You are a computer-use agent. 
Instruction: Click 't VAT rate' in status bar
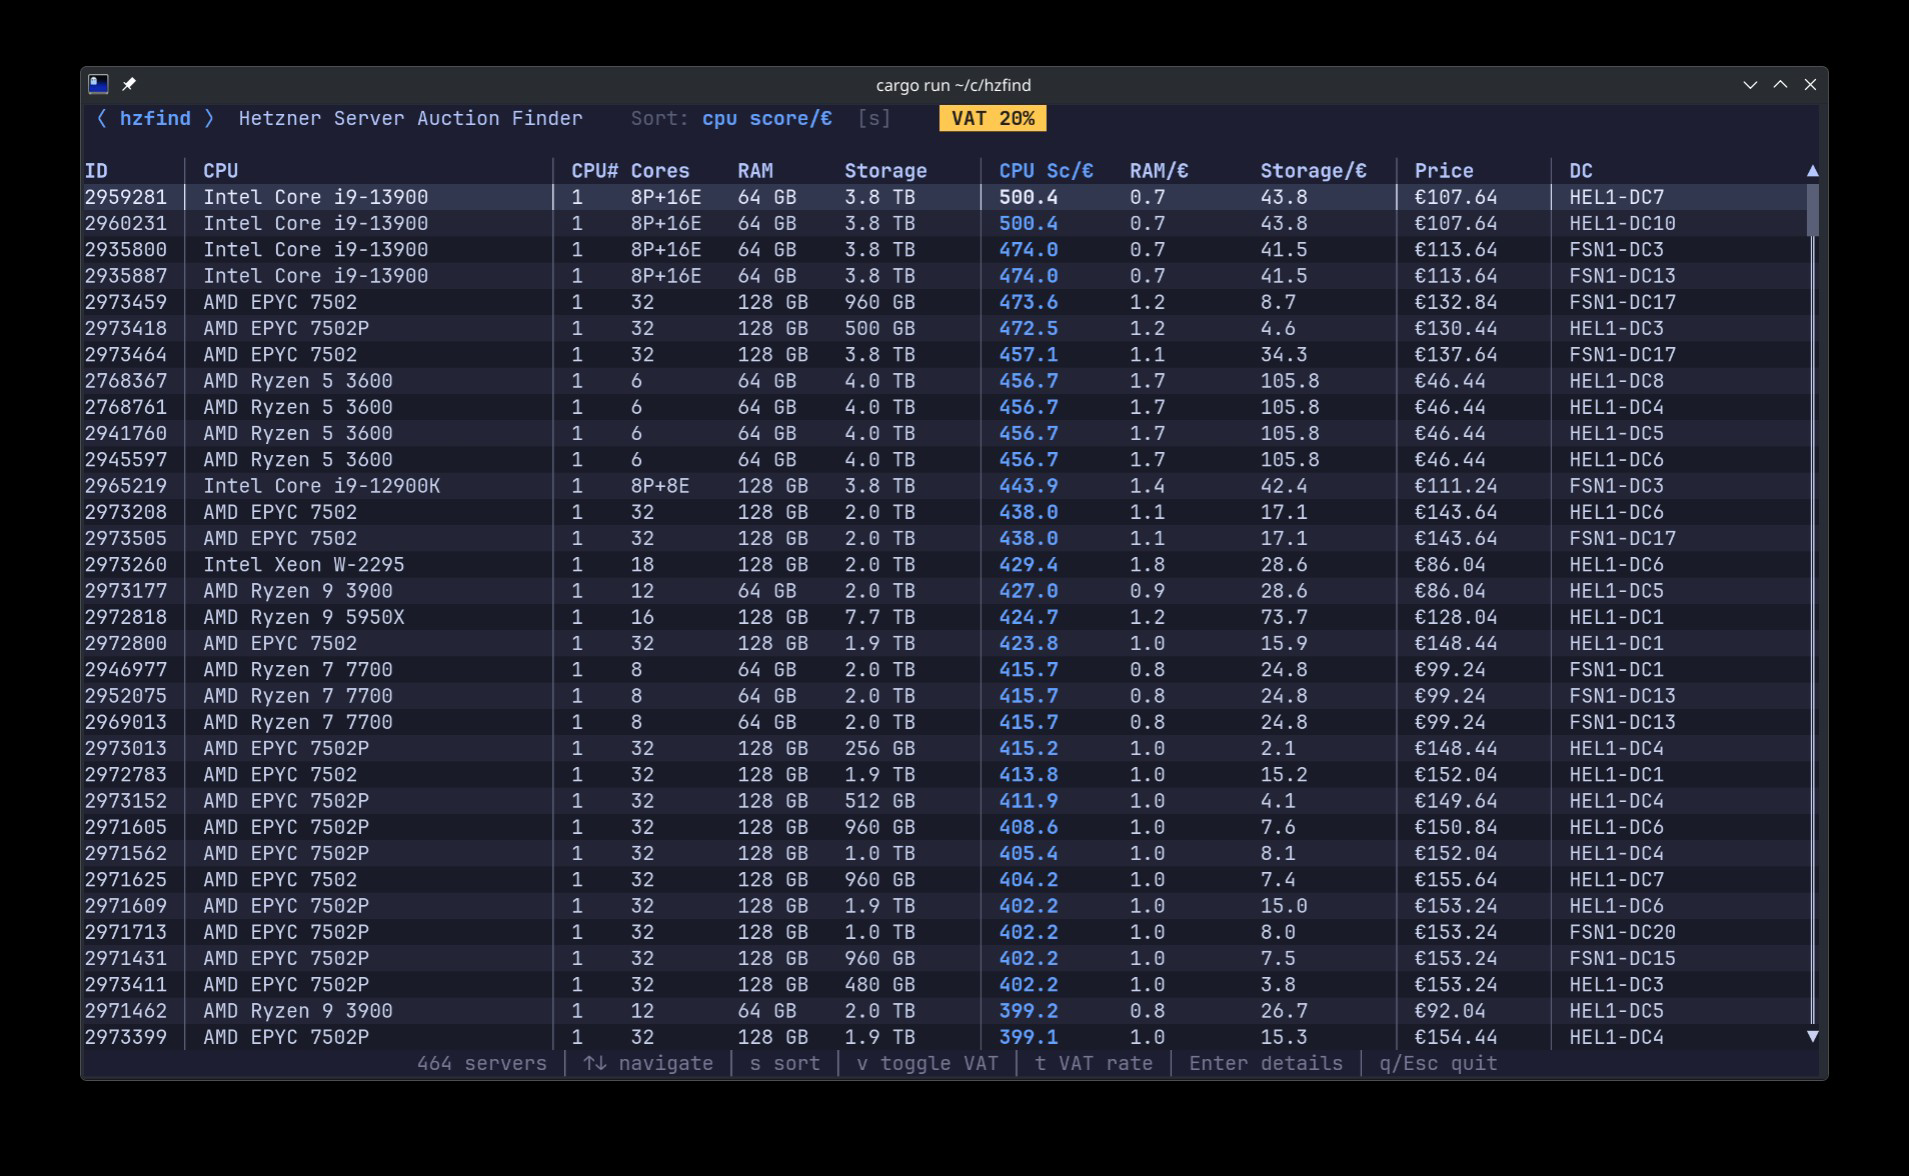[1093, 1063]
